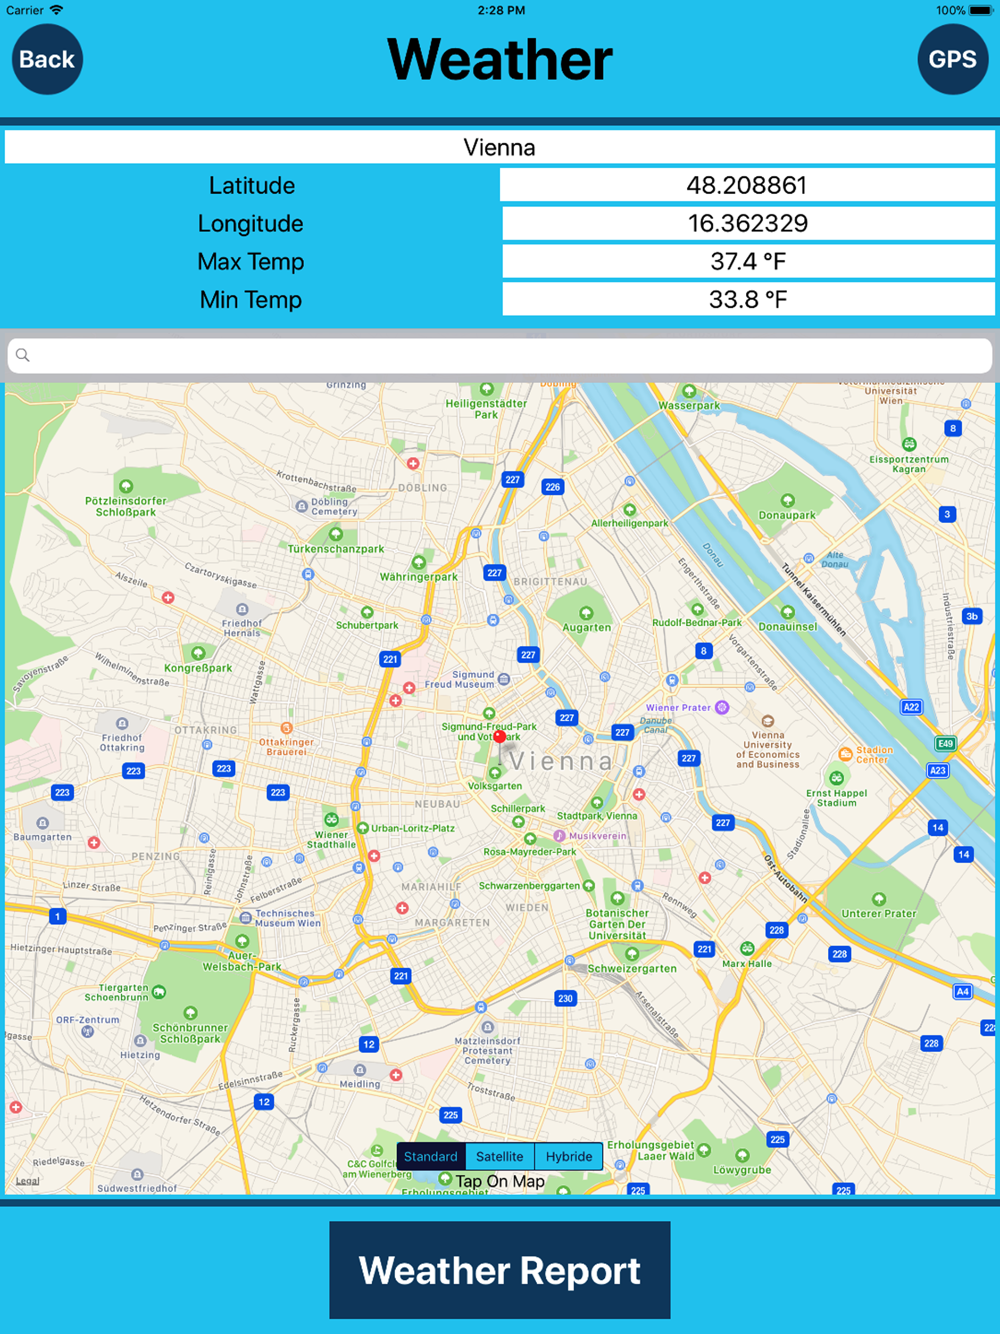The height and width of the screenshot is (1334, 1000).
Task: Tap the Pötzleinsdorfer Schloßpark marker icon
Action: point(126,487)
